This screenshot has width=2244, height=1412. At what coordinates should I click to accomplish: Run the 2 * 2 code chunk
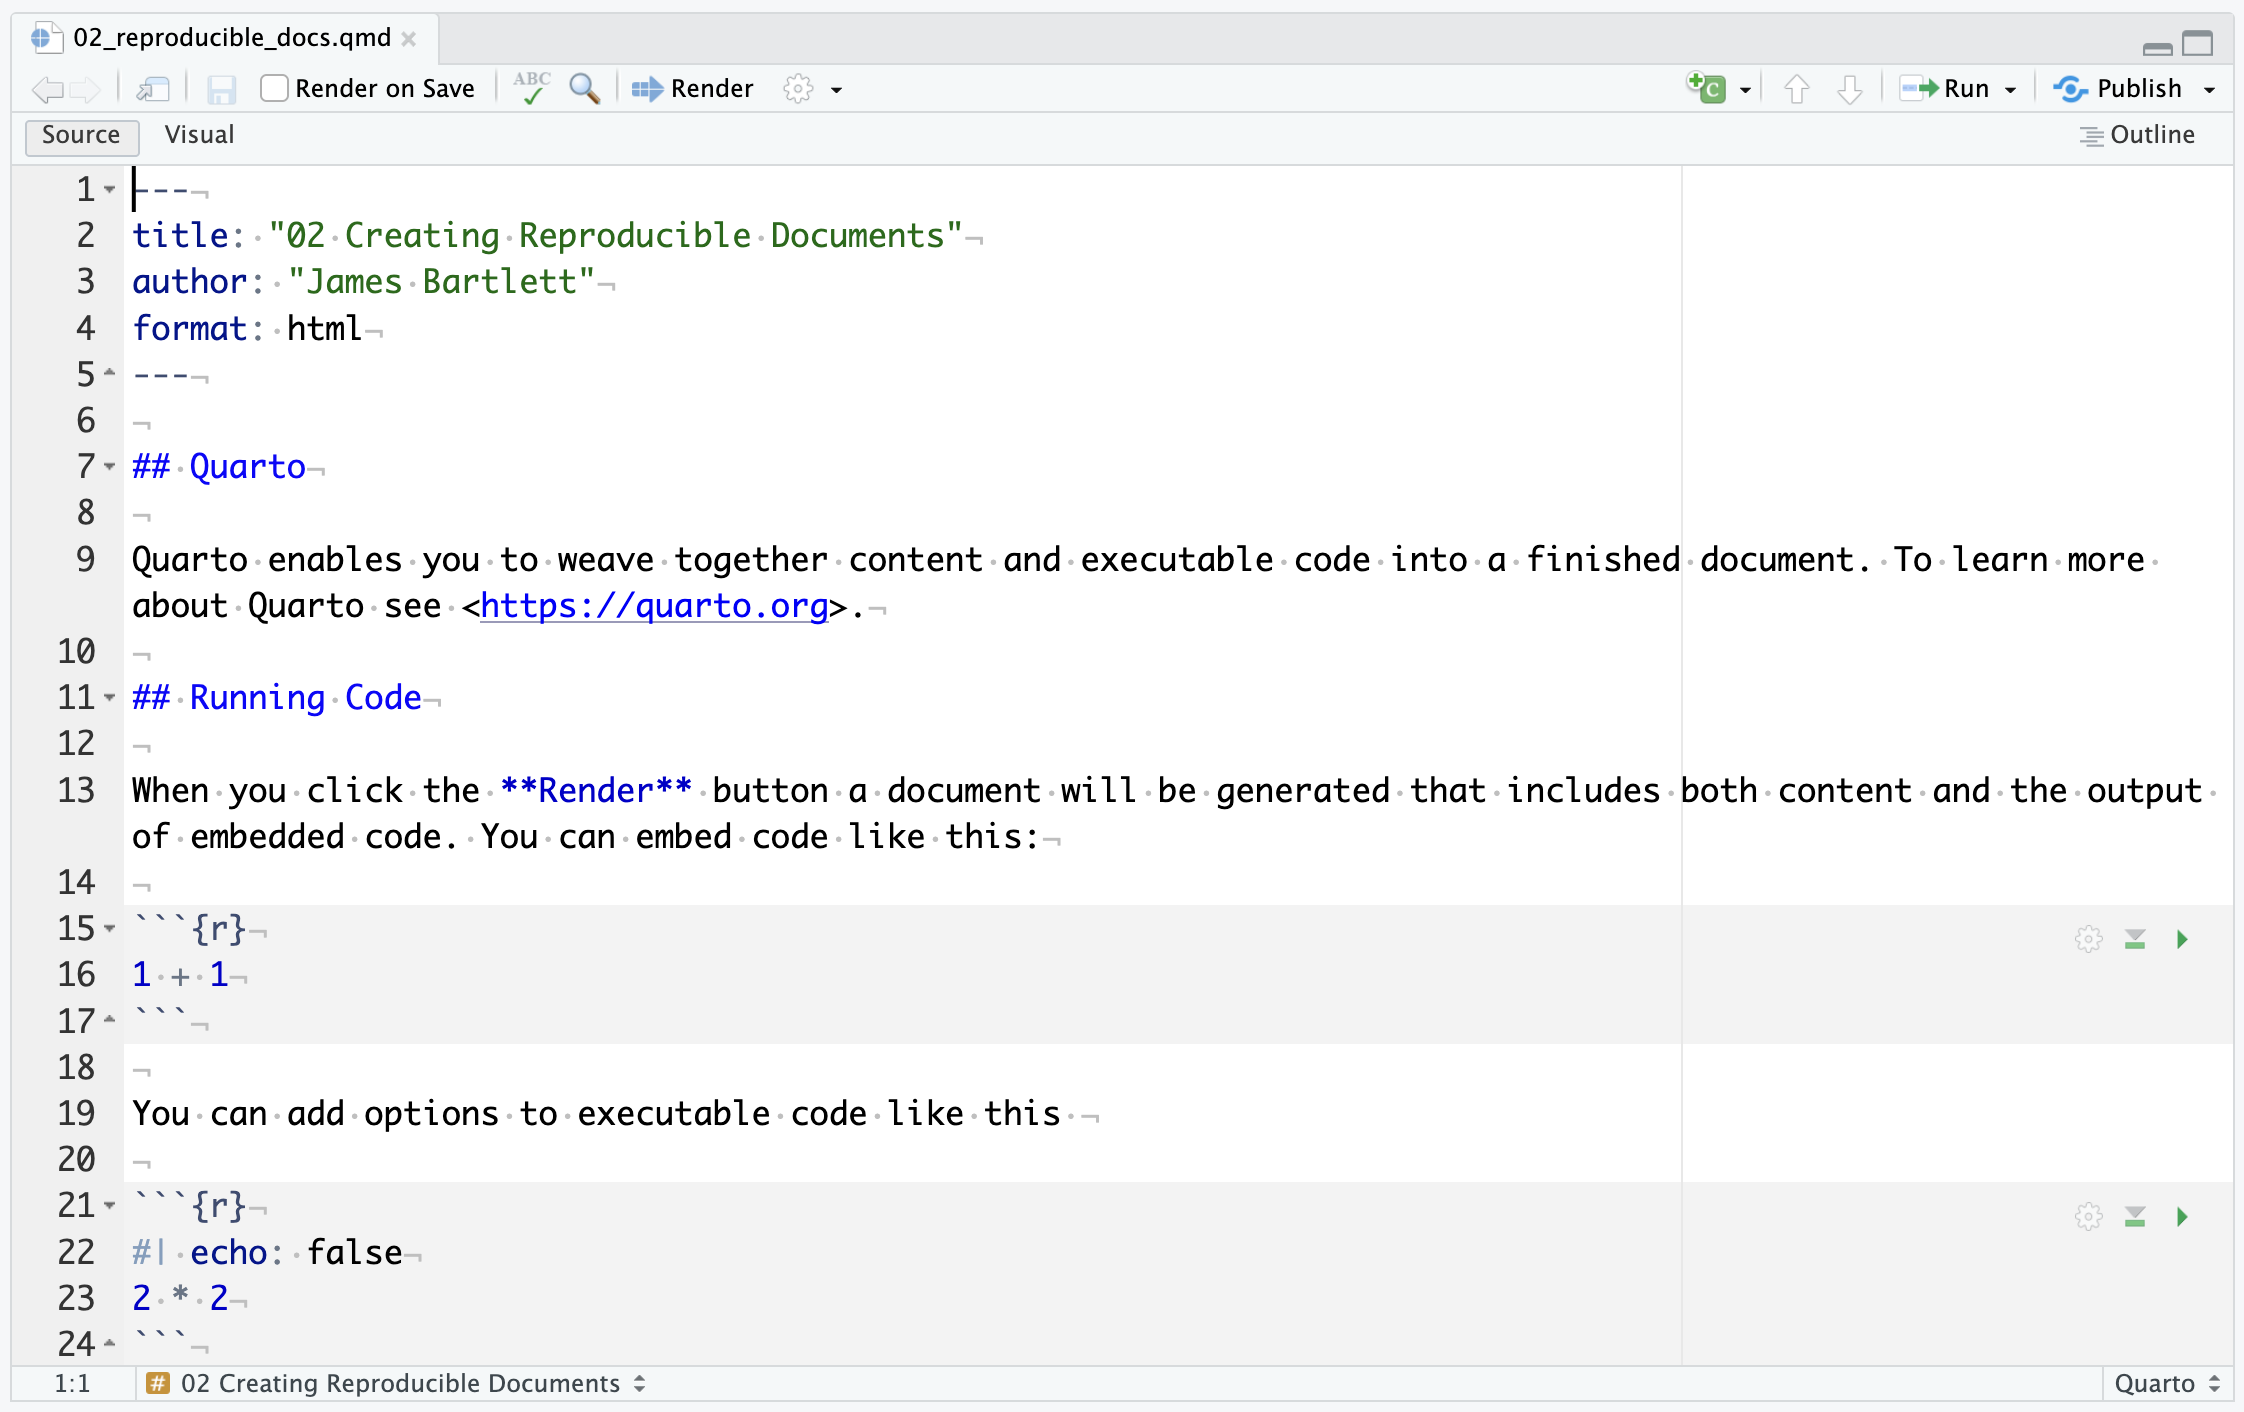click(2182, 1217)
